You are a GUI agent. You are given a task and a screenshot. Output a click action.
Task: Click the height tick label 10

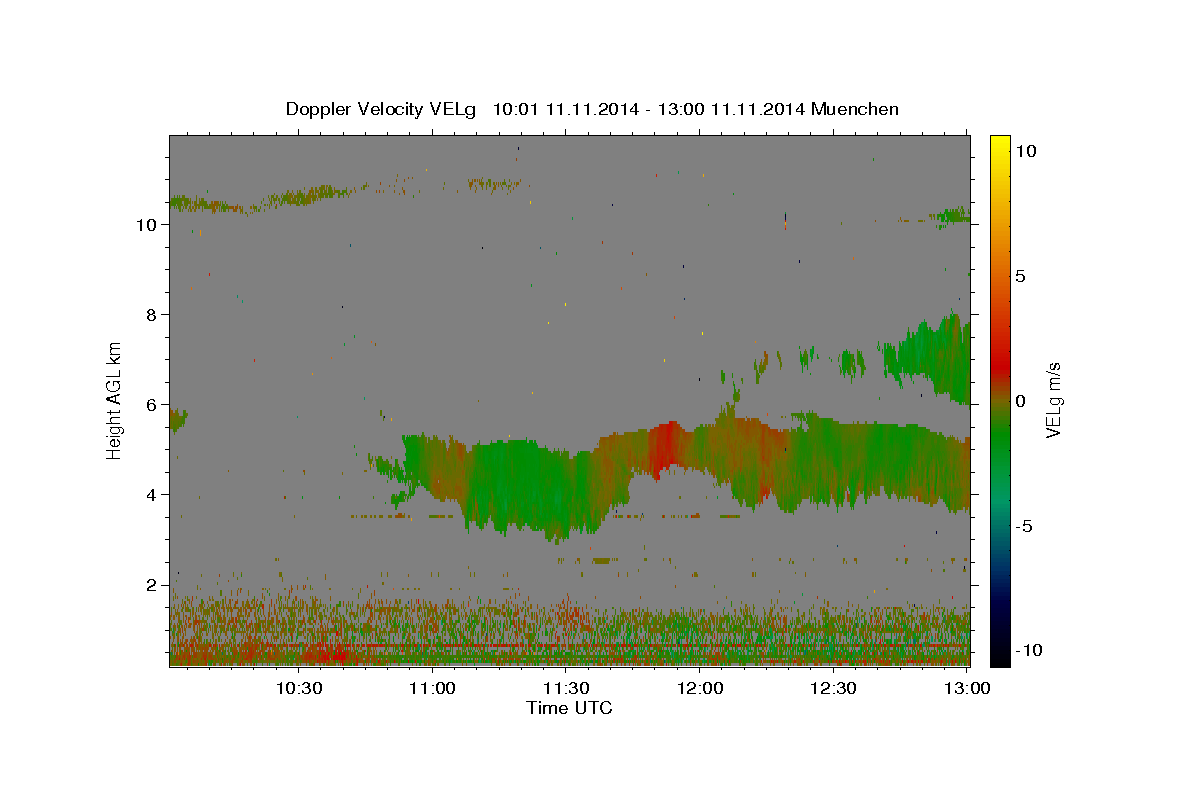click(147, 225)
